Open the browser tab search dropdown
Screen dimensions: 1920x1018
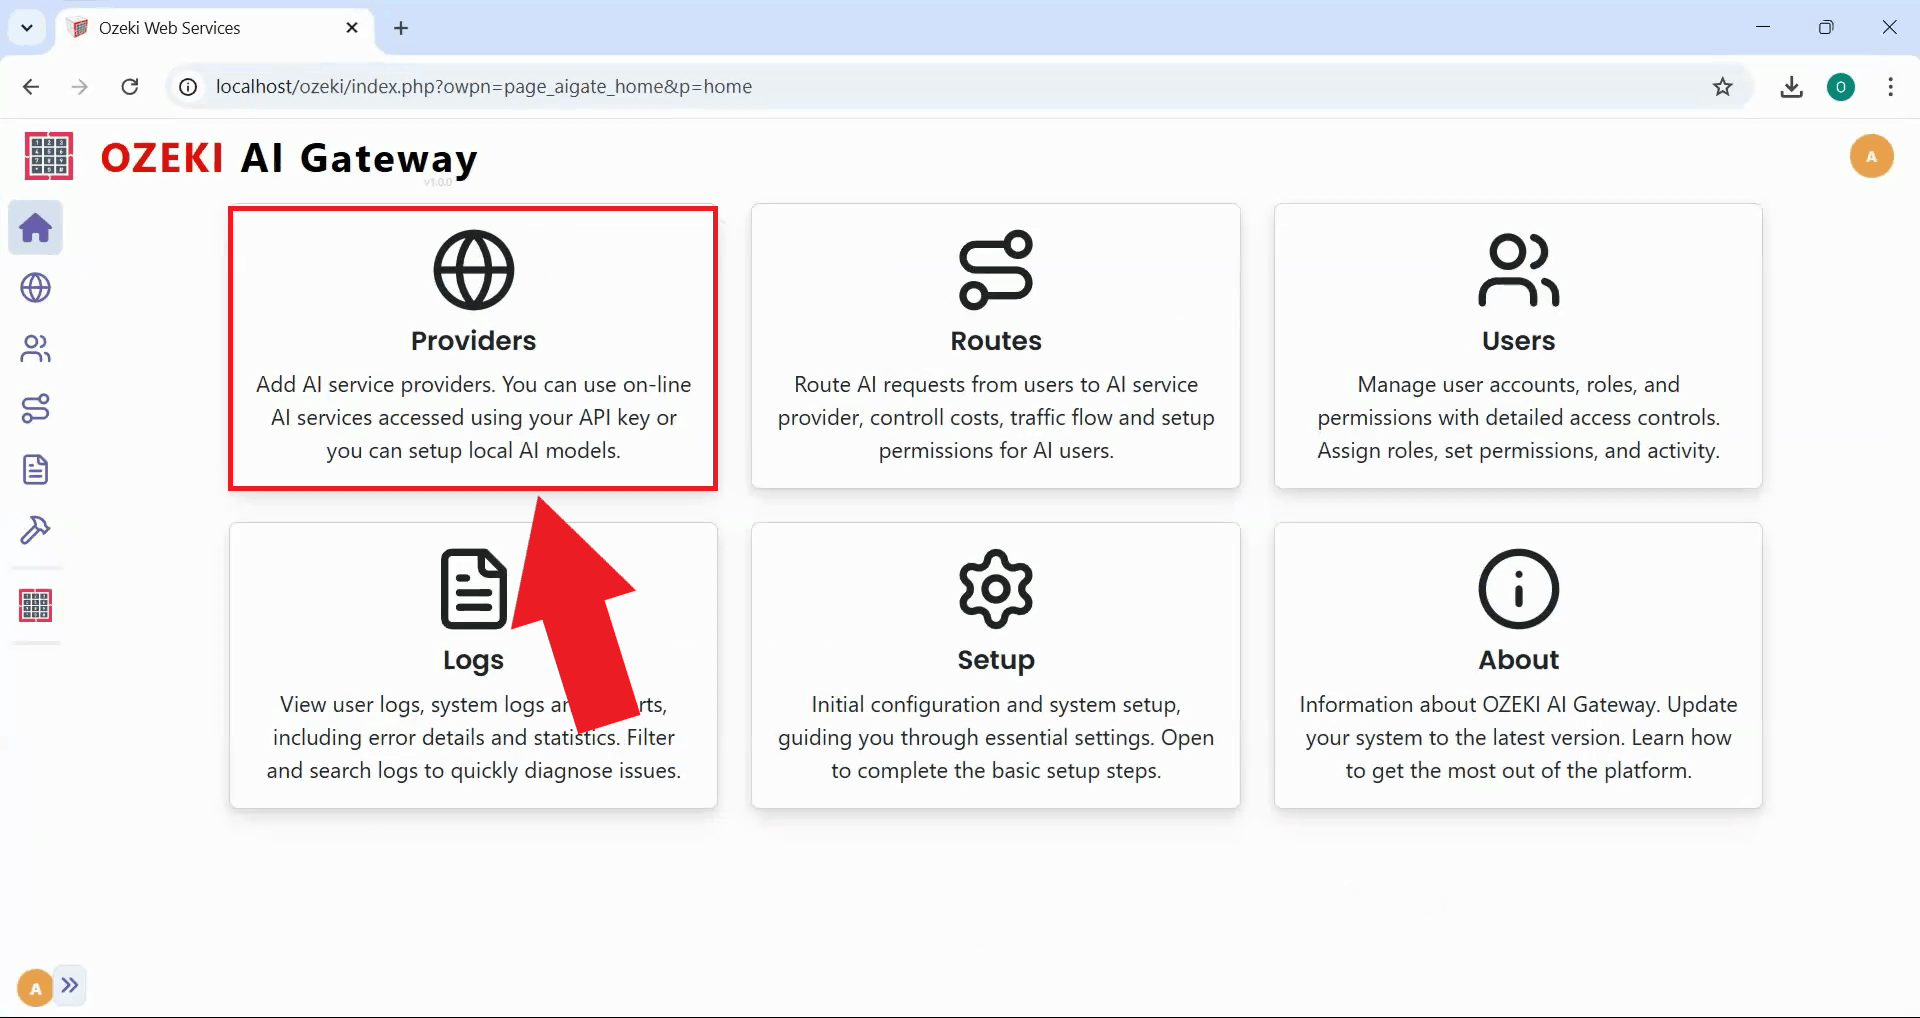tap(27, 27)
